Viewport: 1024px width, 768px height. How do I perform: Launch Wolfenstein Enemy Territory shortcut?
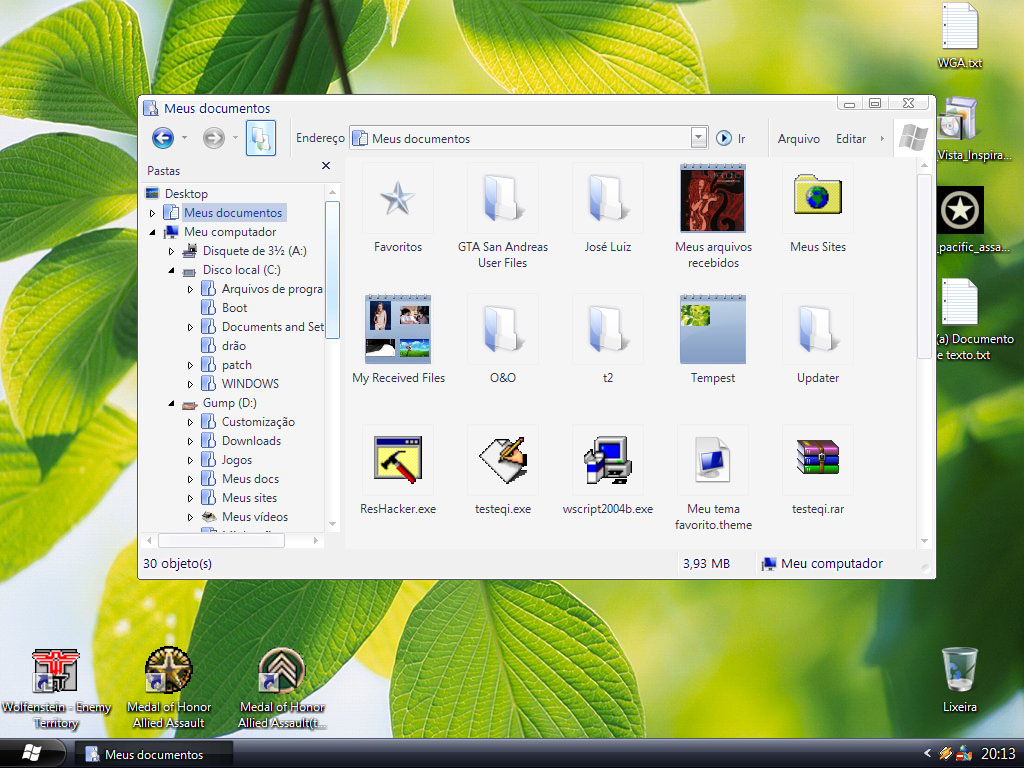click(57, 670)
